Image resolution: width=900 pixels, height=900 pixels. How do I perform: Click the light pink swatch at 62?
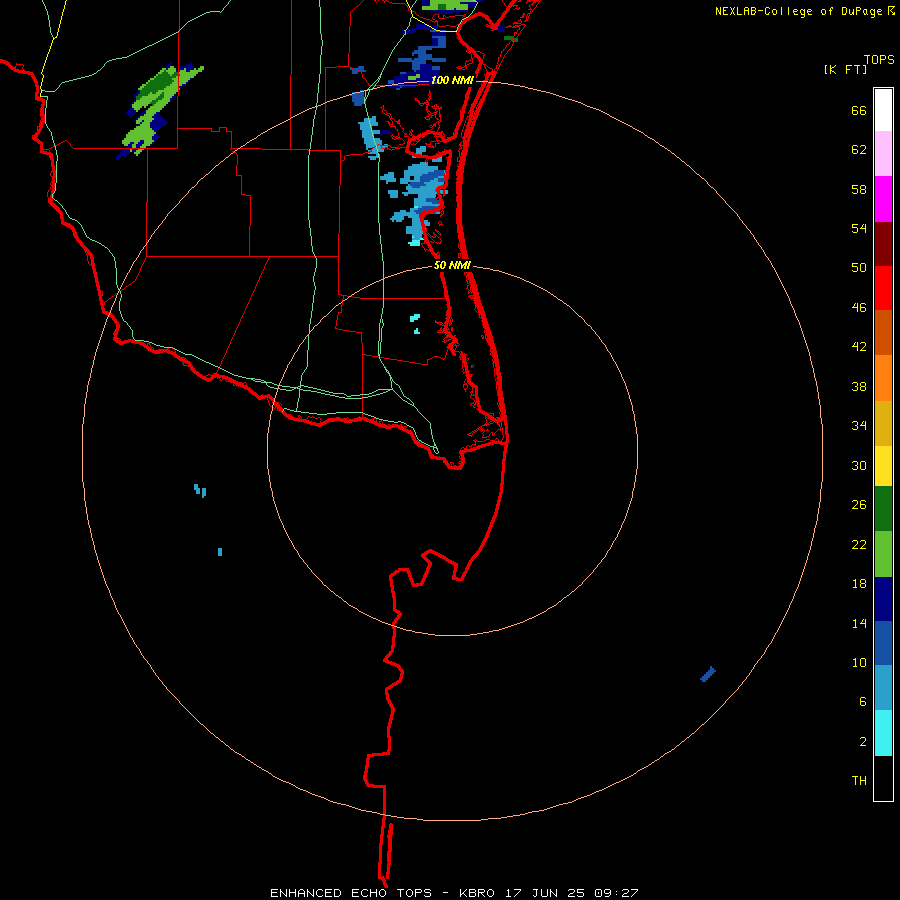(883, 153)
